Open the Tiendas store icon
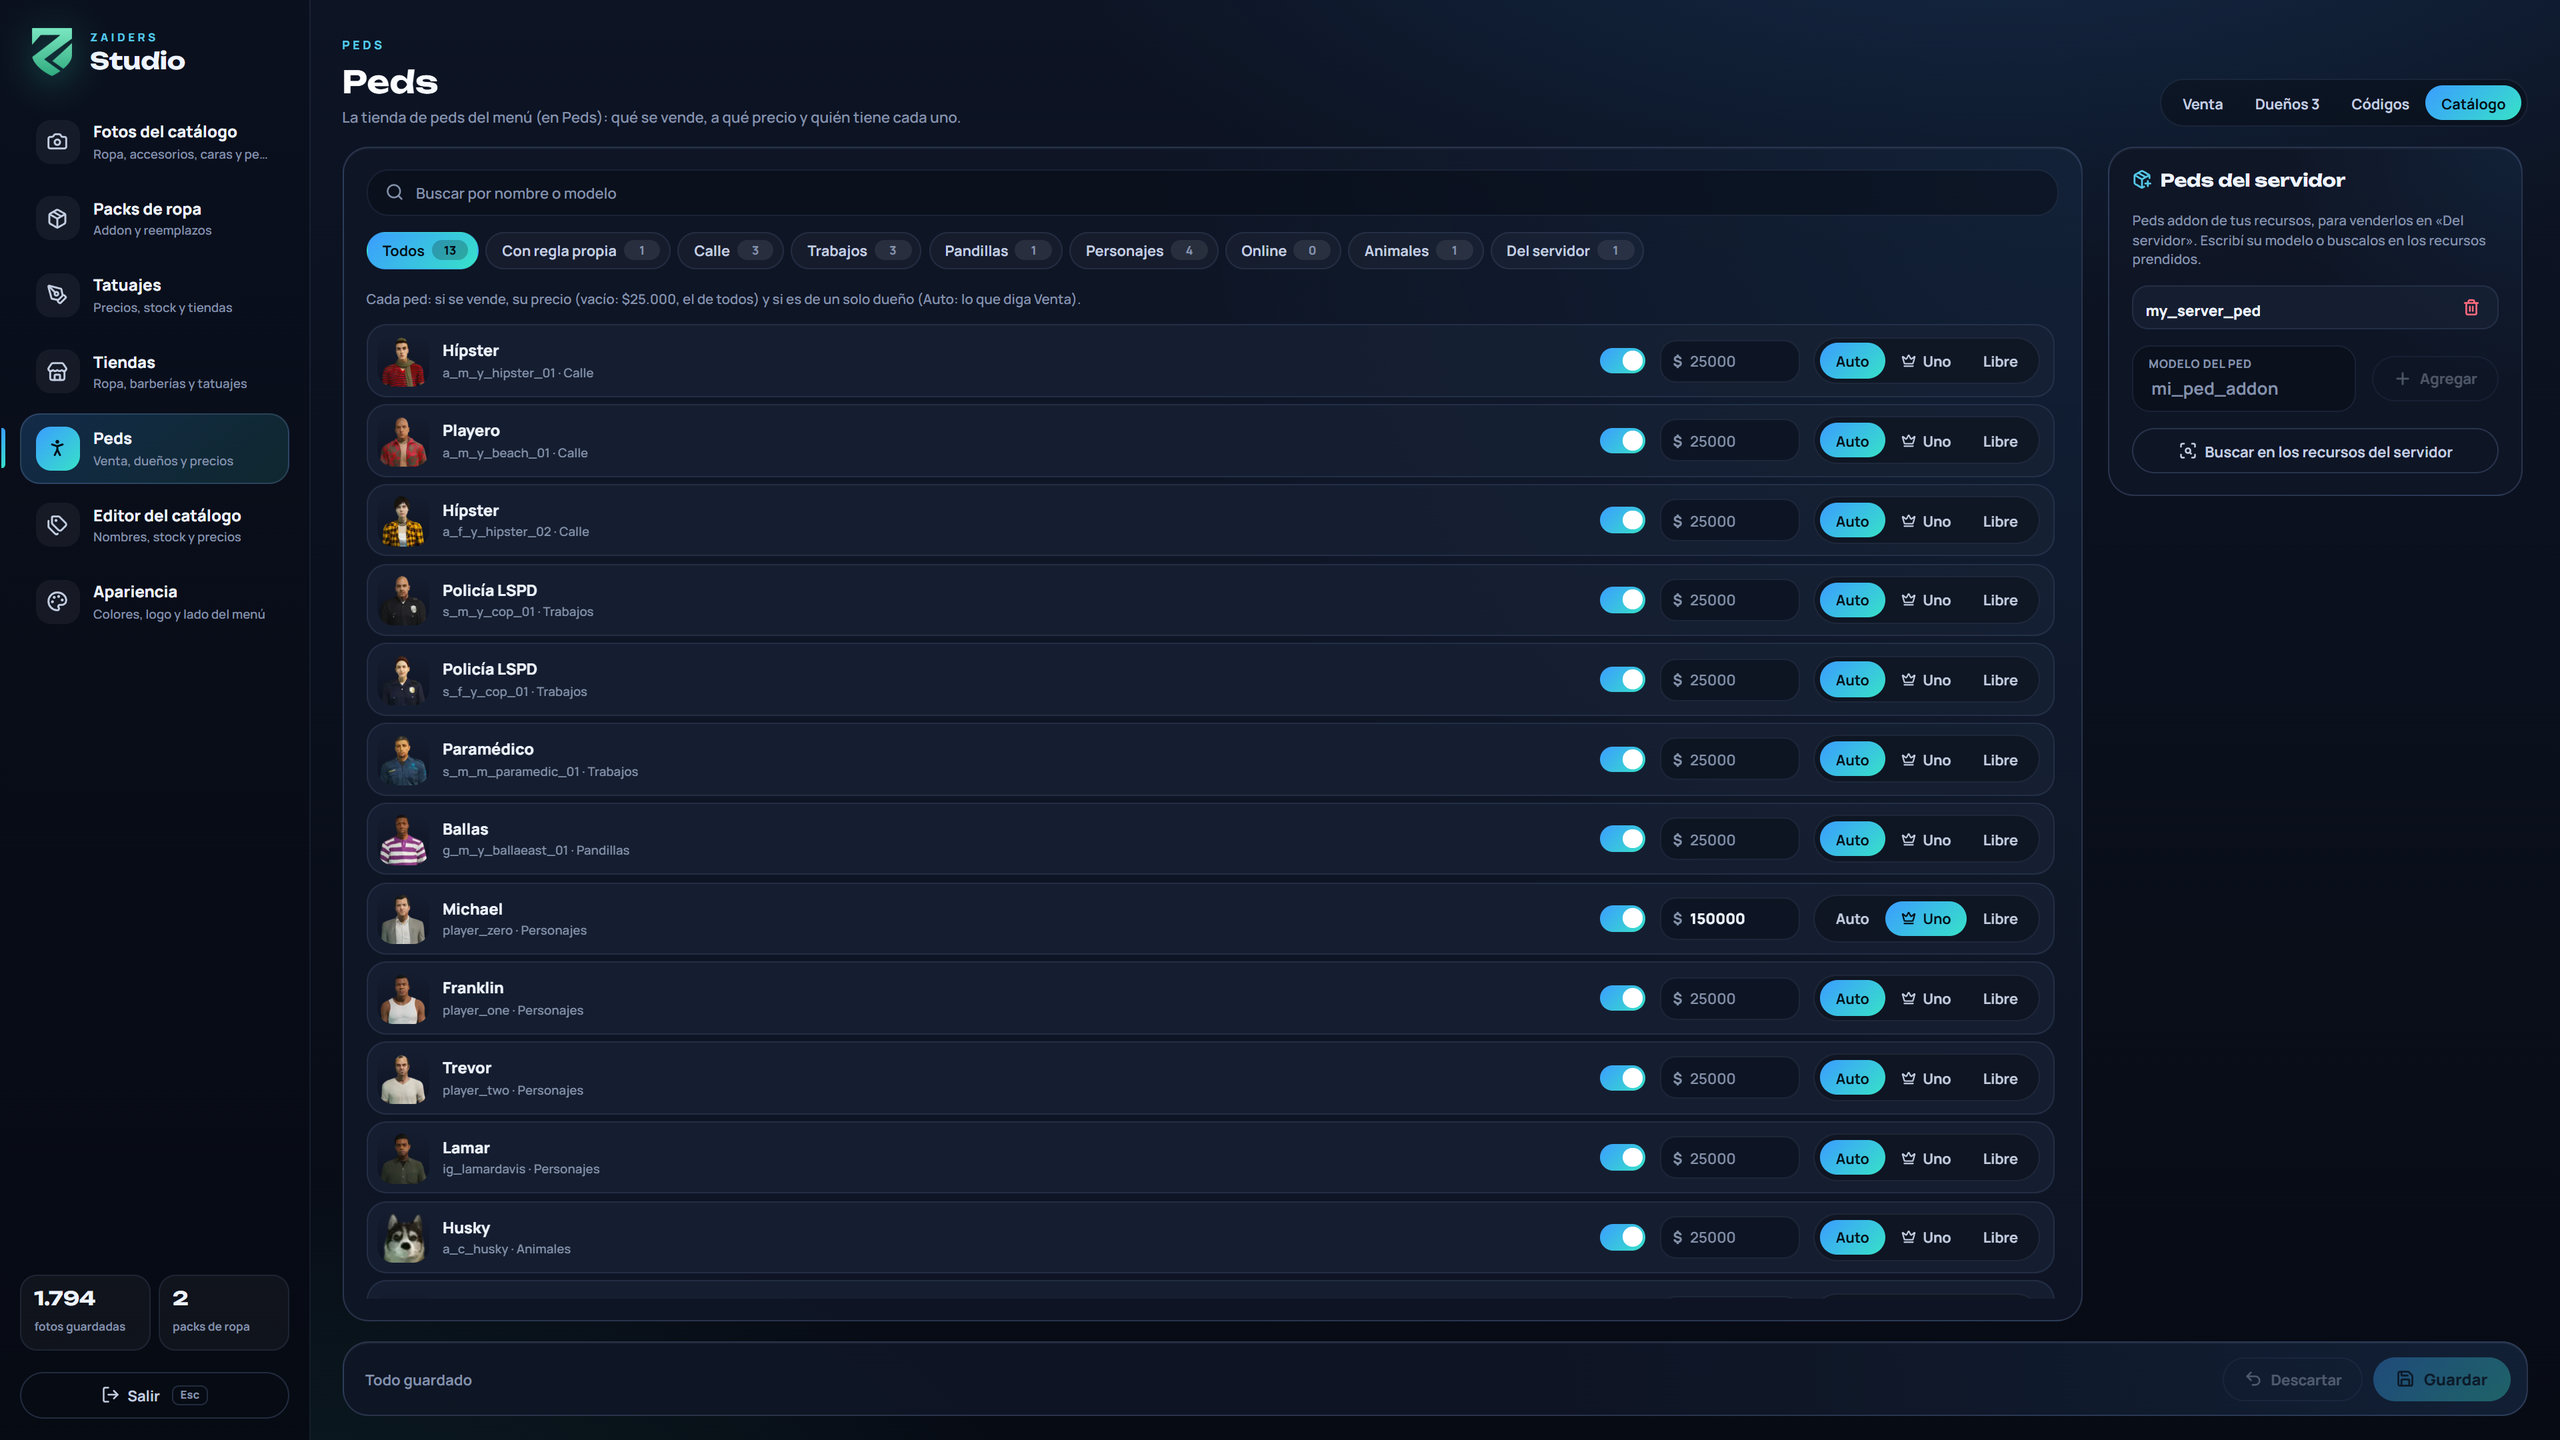Screen dimensions: 2560x1440 click(x=57, y=372)
